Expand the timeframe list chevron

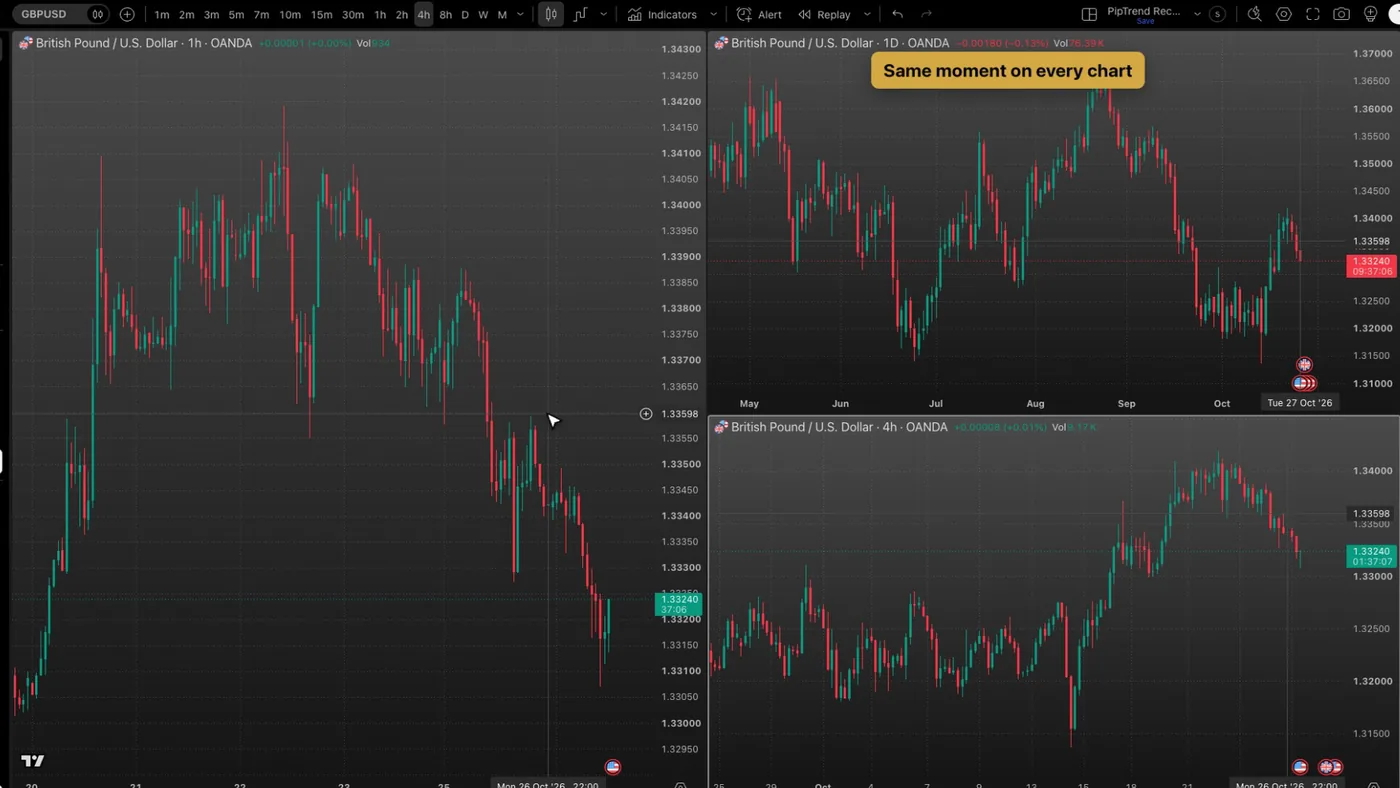click(x=520, y=14)
